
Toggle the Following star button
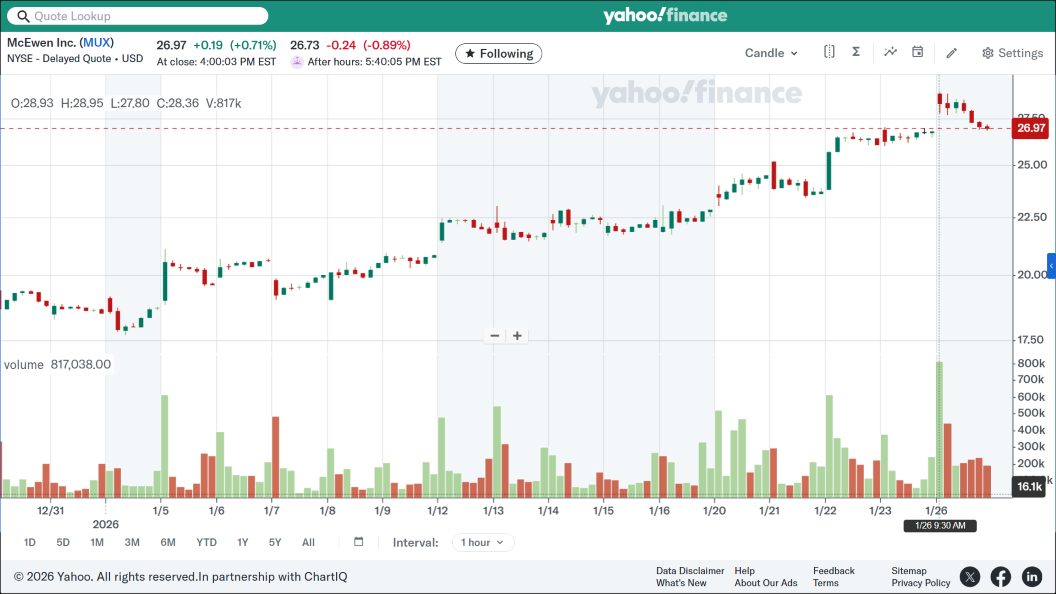click(x=499, y=53)
